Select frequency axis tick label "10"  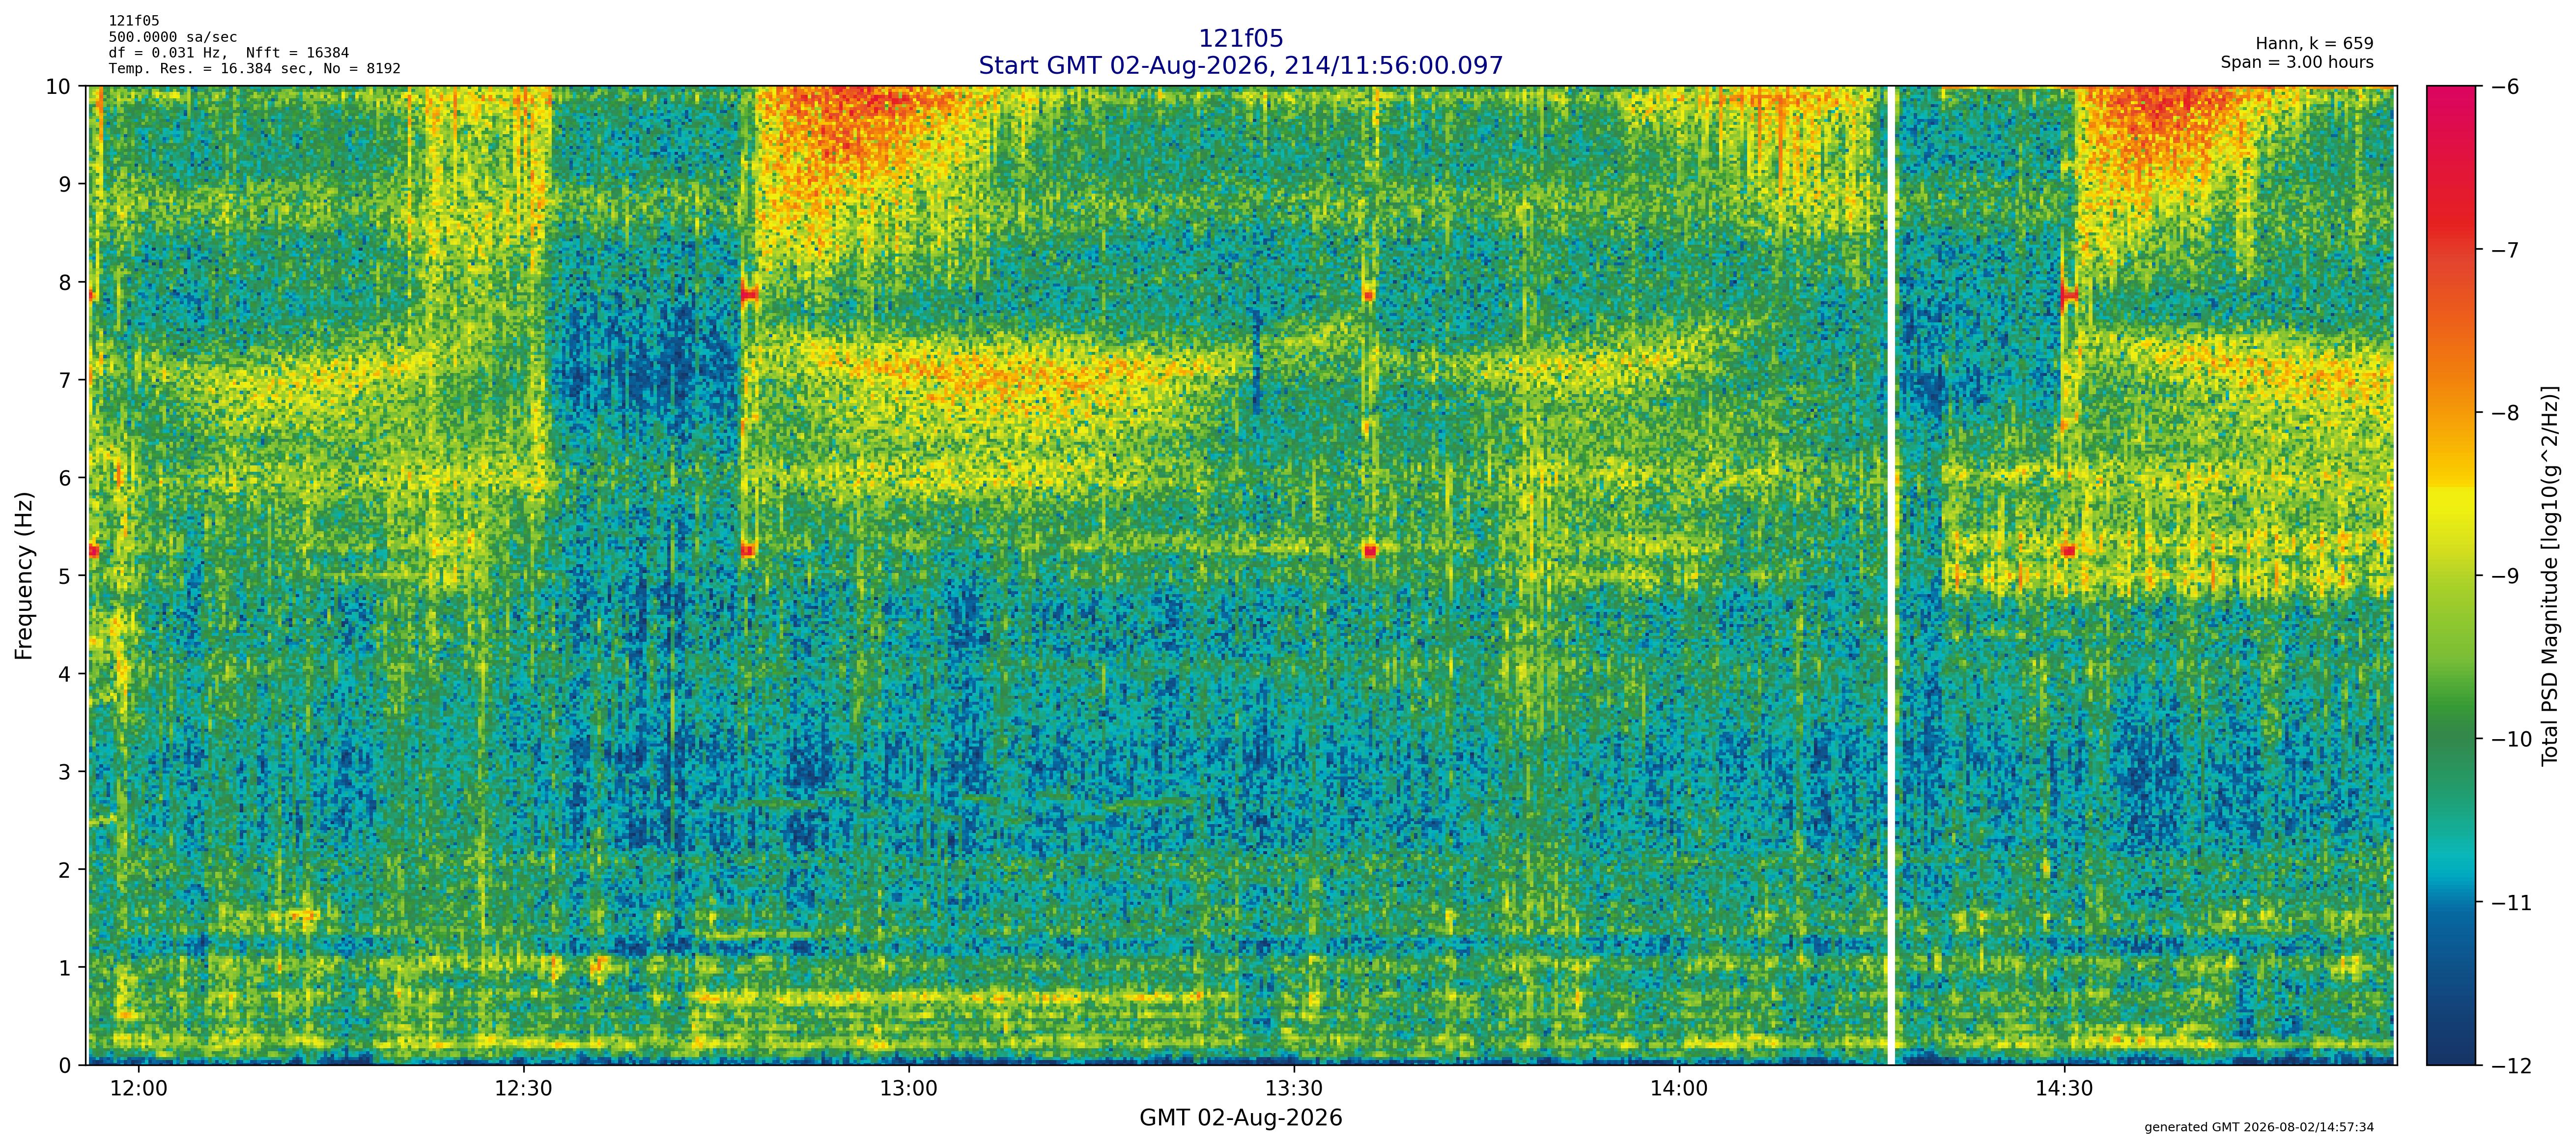coord(59,86)
